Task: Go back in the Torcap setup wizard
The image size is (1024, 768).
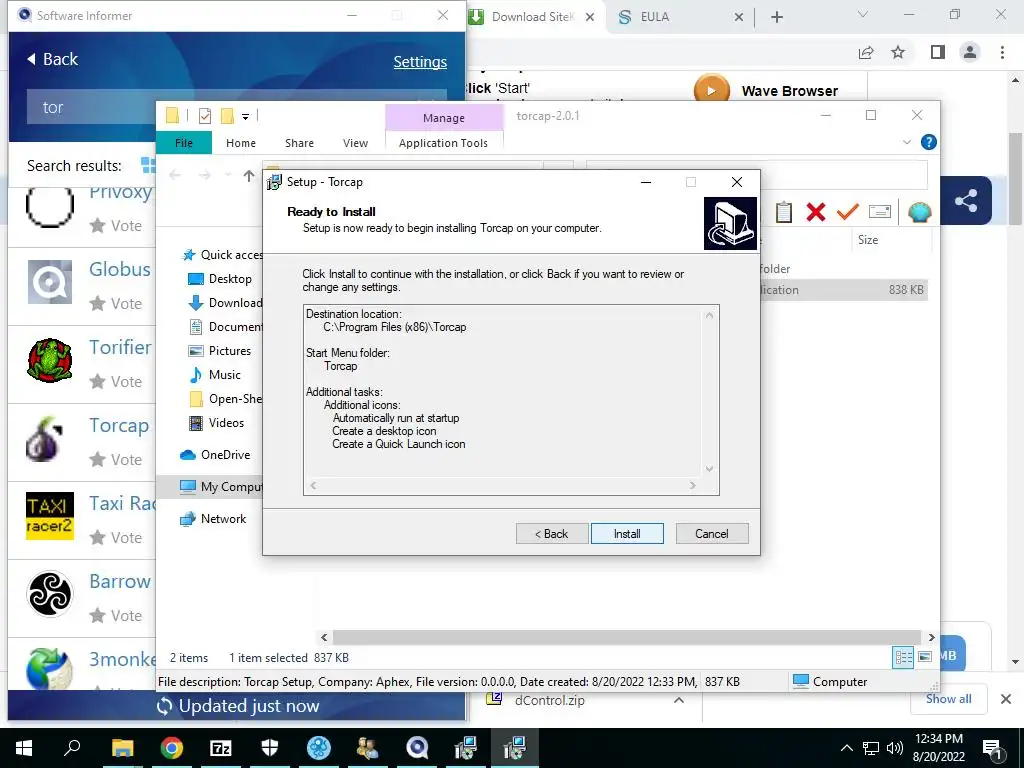Action: [x=552, y=534]
